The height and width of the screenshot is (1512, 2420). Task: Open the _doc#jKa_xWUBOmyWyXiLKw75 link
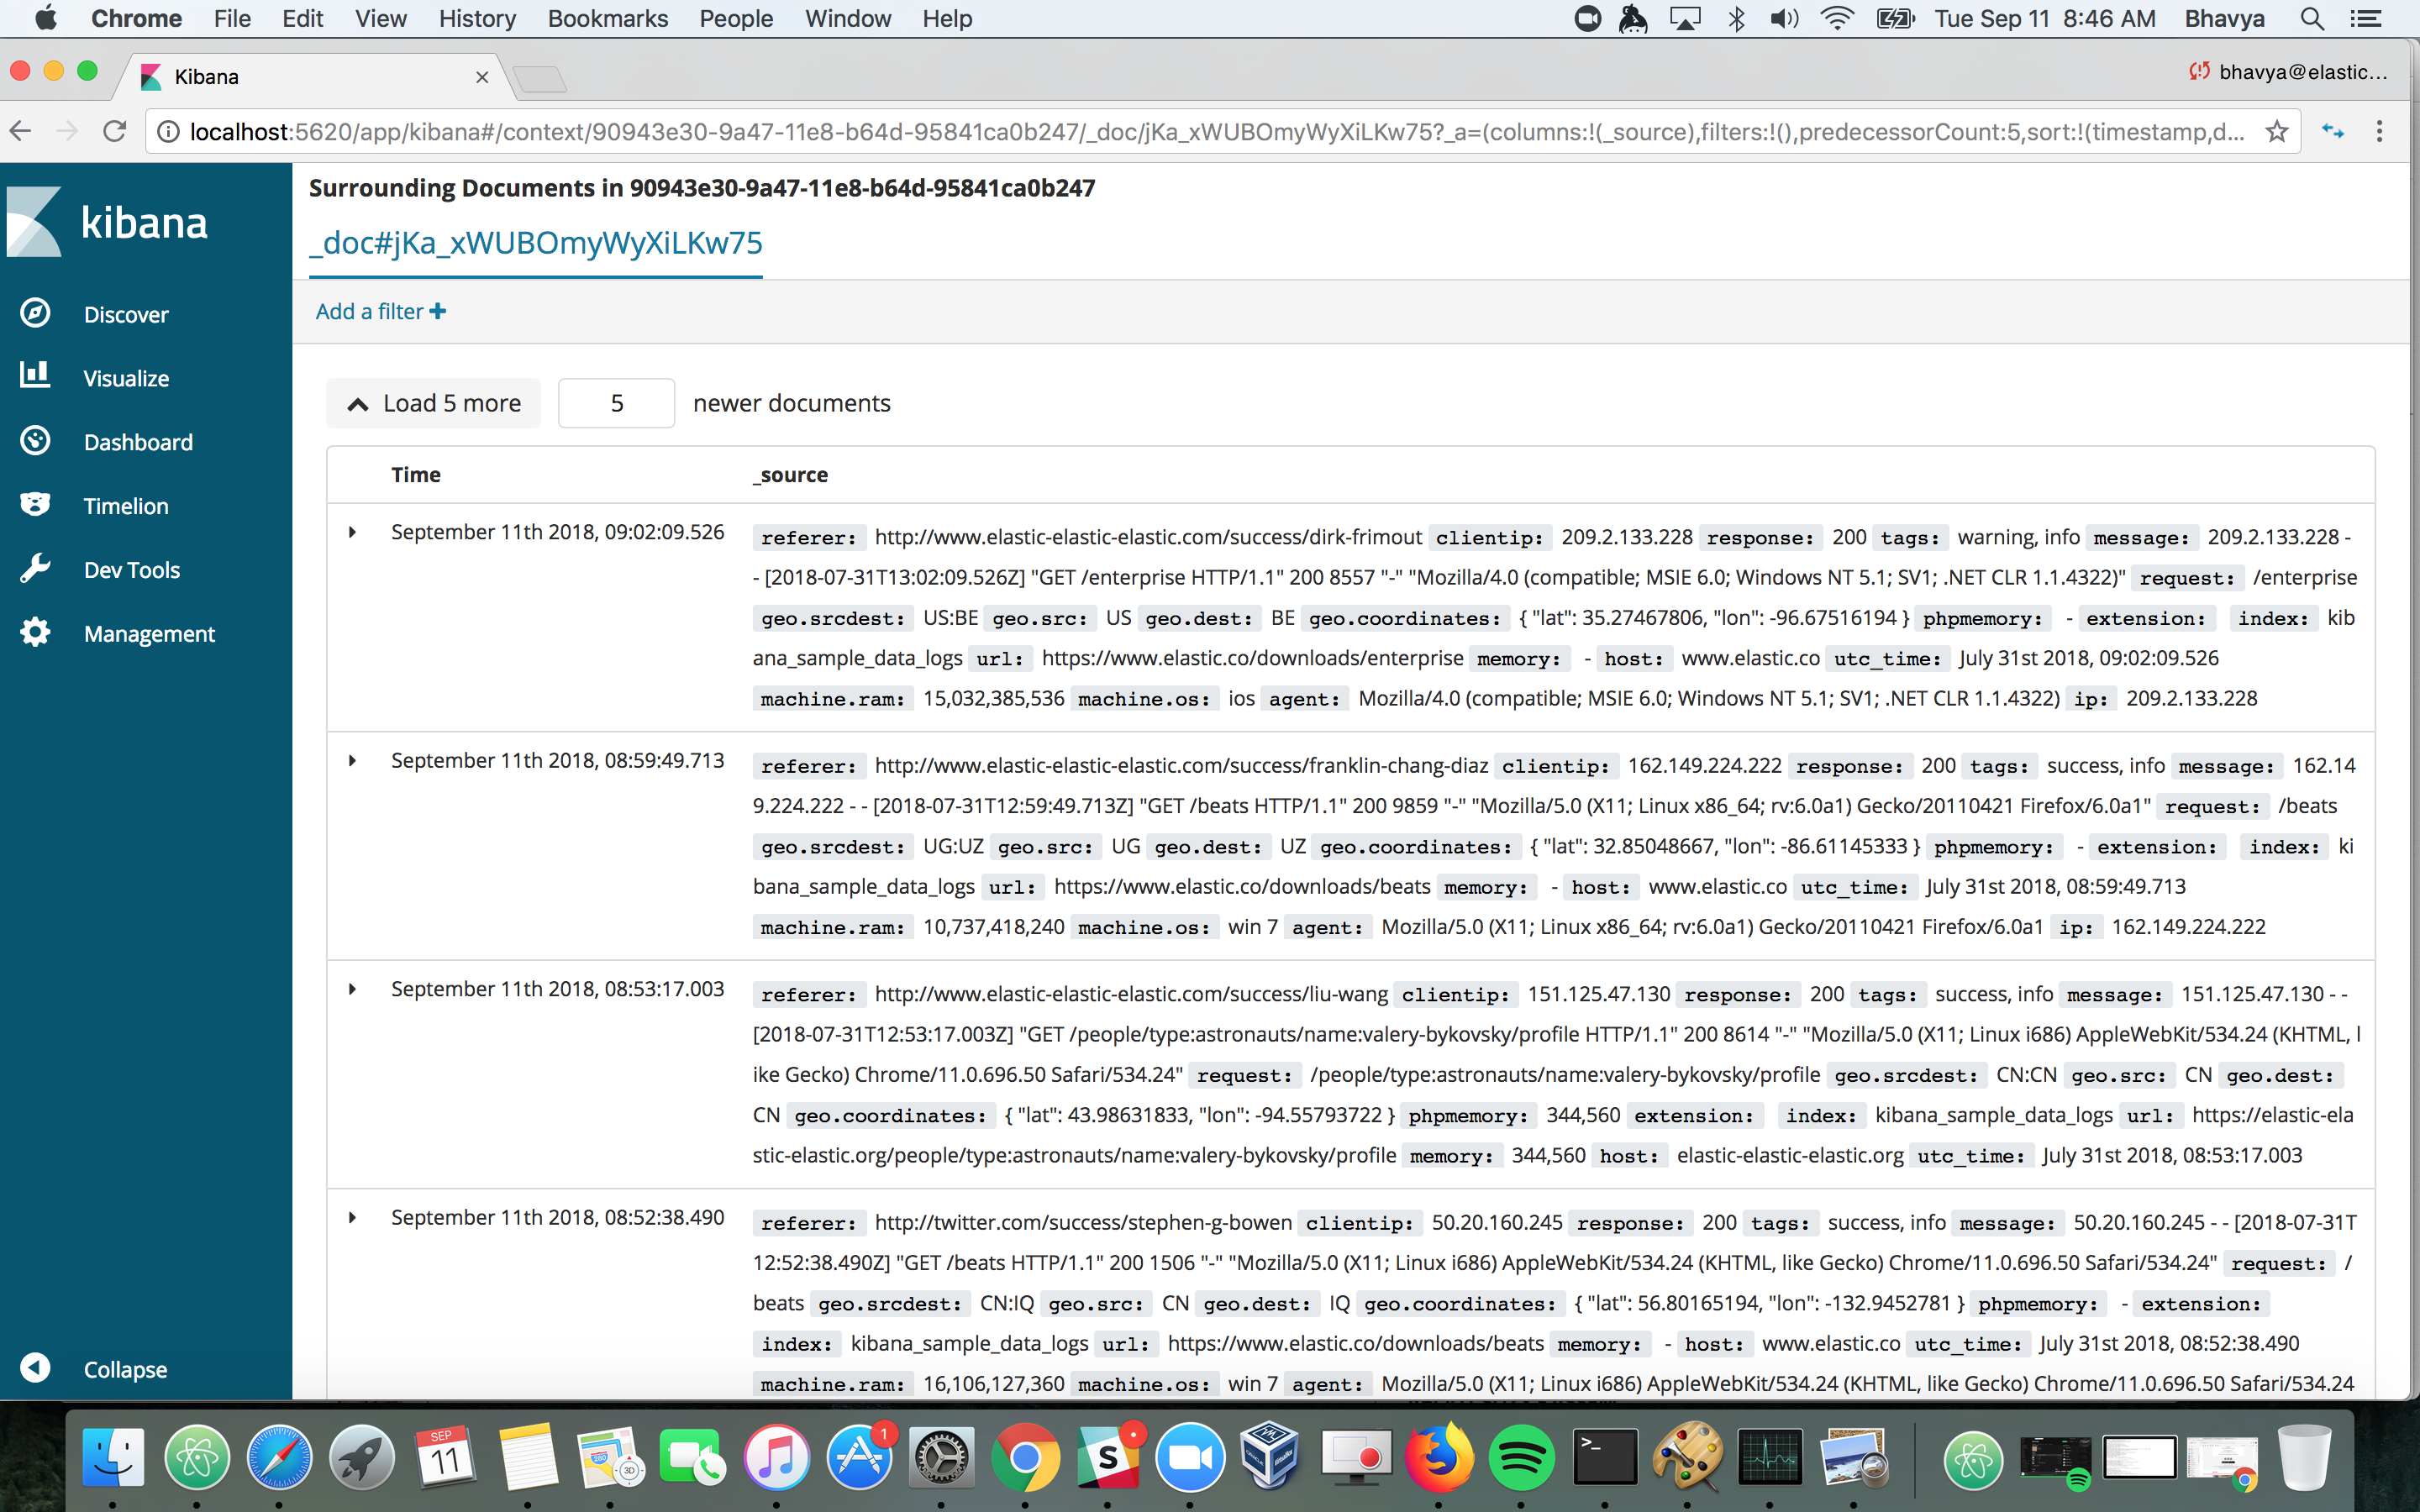pos(536,243)
